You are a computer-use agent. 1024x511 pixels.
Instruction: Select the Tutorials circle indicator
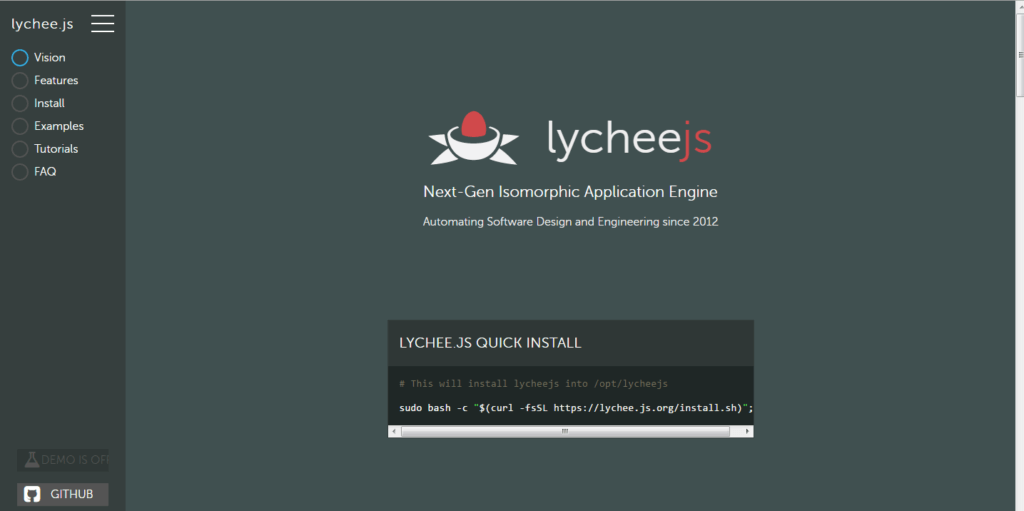20,149
